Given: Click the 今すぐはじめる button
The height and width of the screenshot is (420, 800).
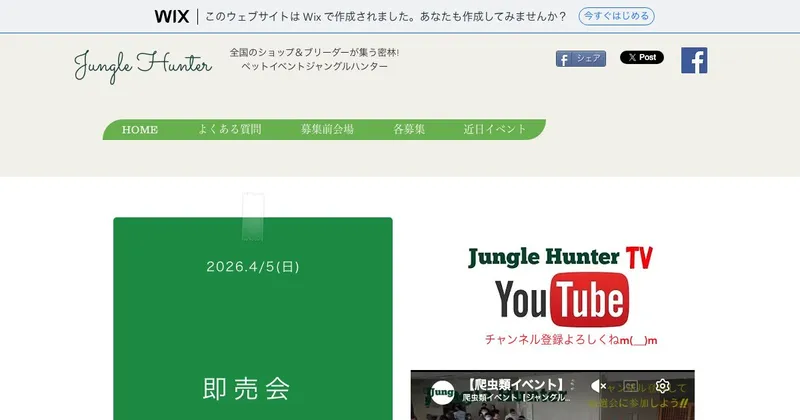Looking at the screenshot, I should click(x=616, y=16).
